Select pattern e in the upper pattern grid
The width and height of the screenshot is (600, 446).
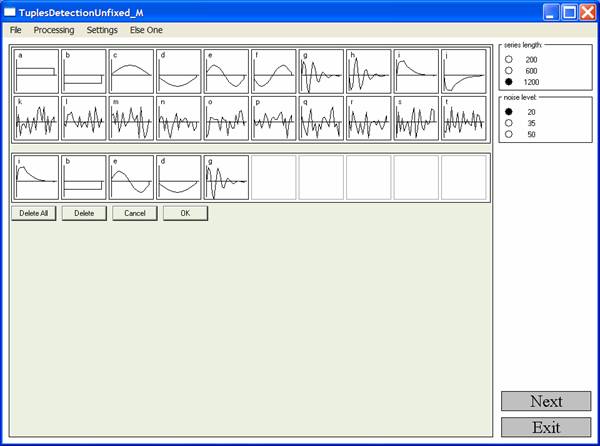(x=226, y=71)
